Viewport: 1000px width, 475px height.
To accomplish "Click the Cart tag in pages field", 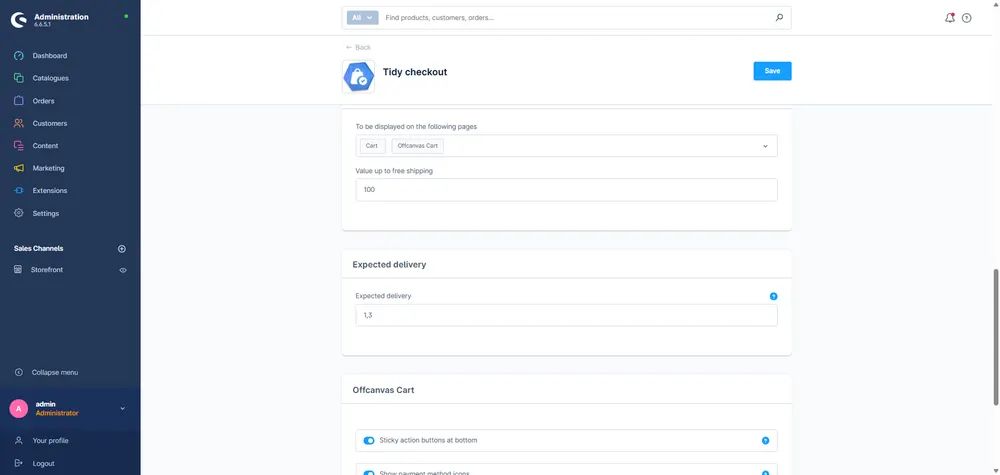I will click(x=372, y=146).
